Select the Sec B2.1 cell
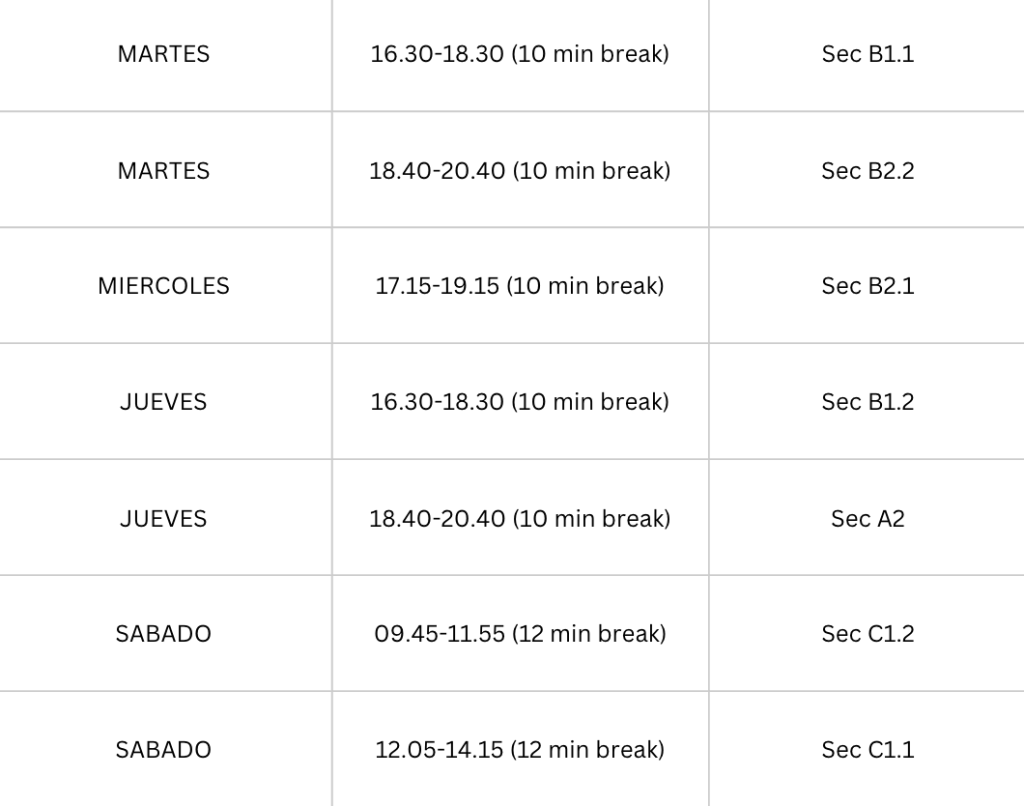 click(x=867, y=285)
